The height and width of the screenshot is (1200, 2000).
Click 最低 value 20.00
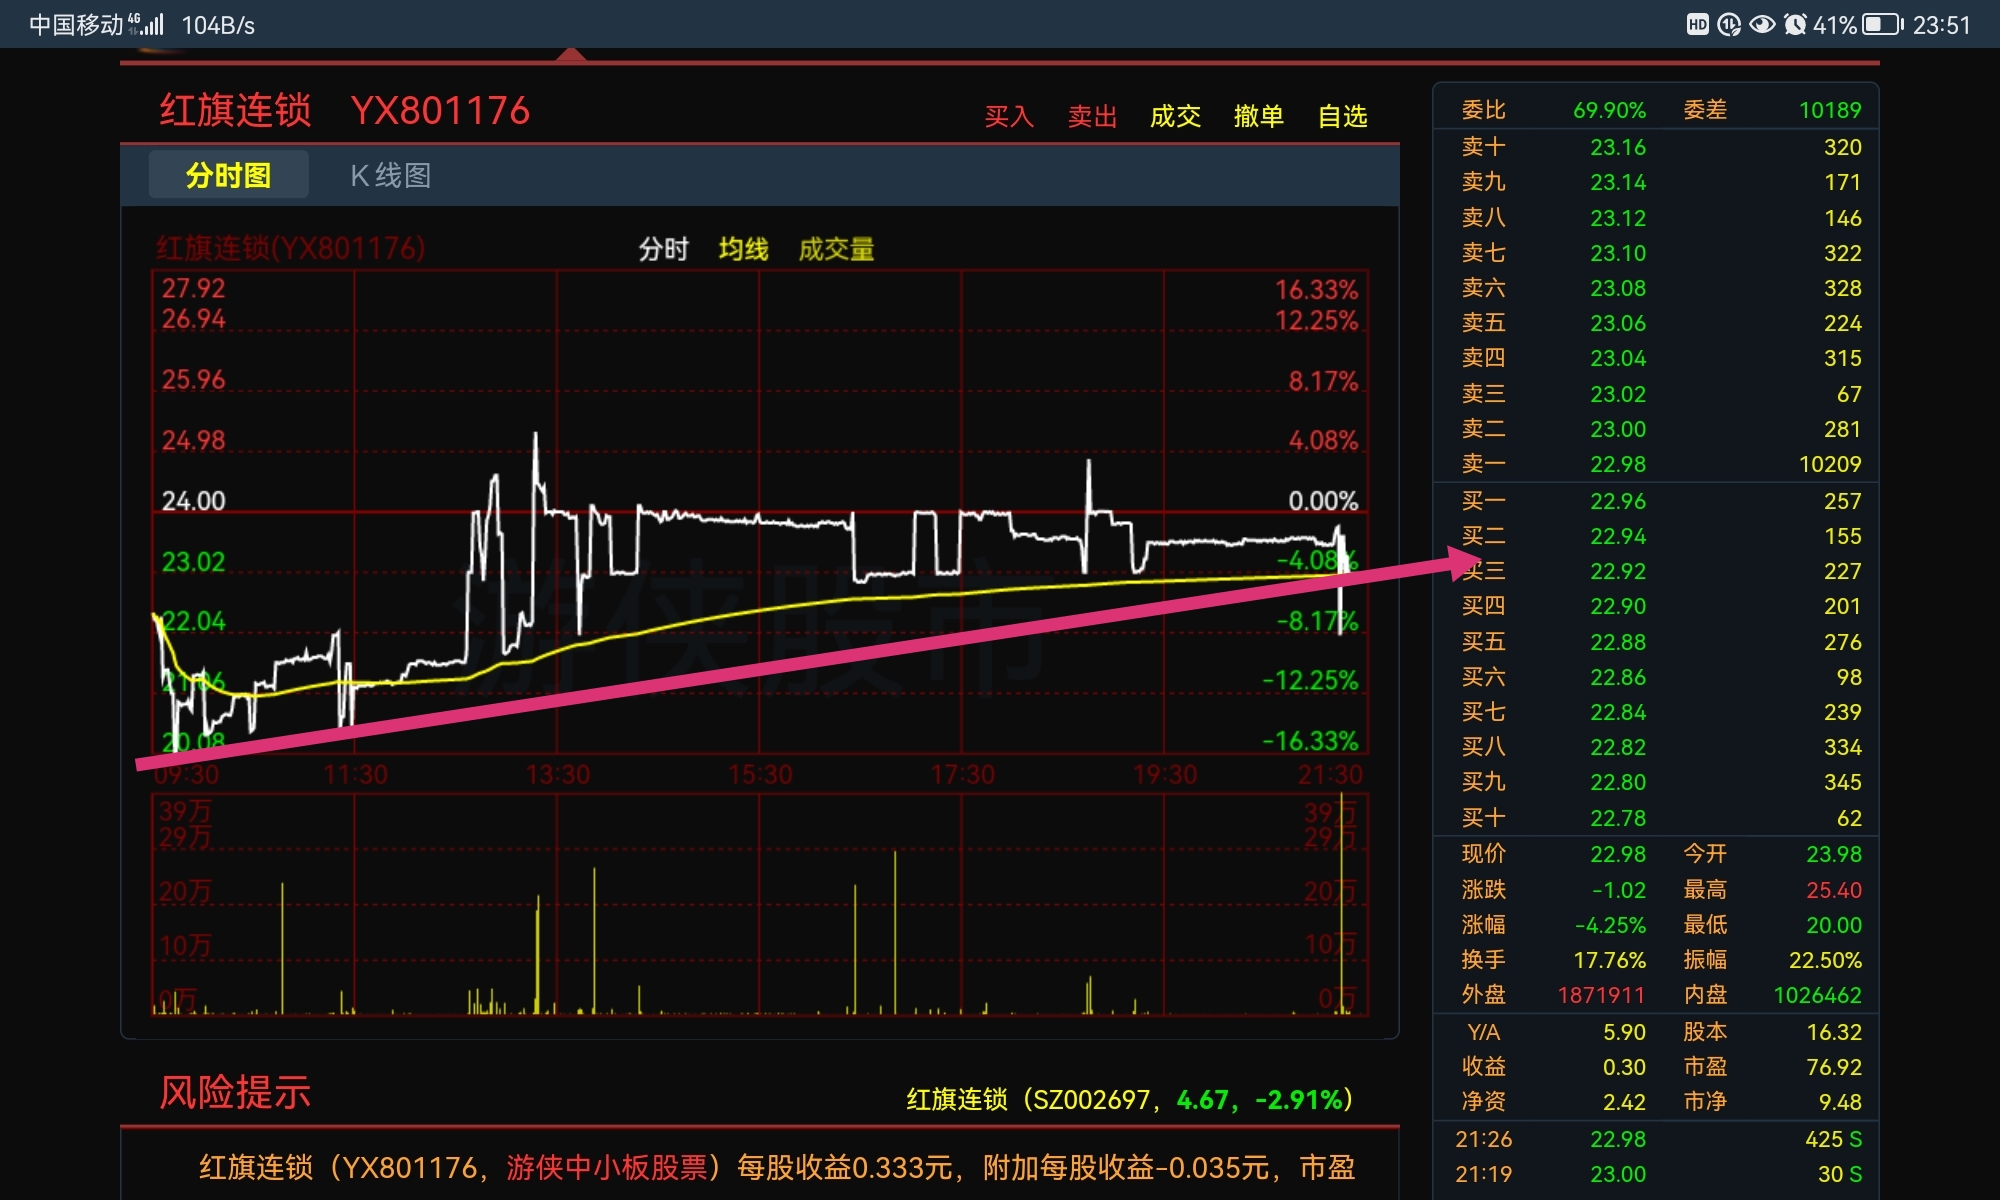pos(1833,925)
